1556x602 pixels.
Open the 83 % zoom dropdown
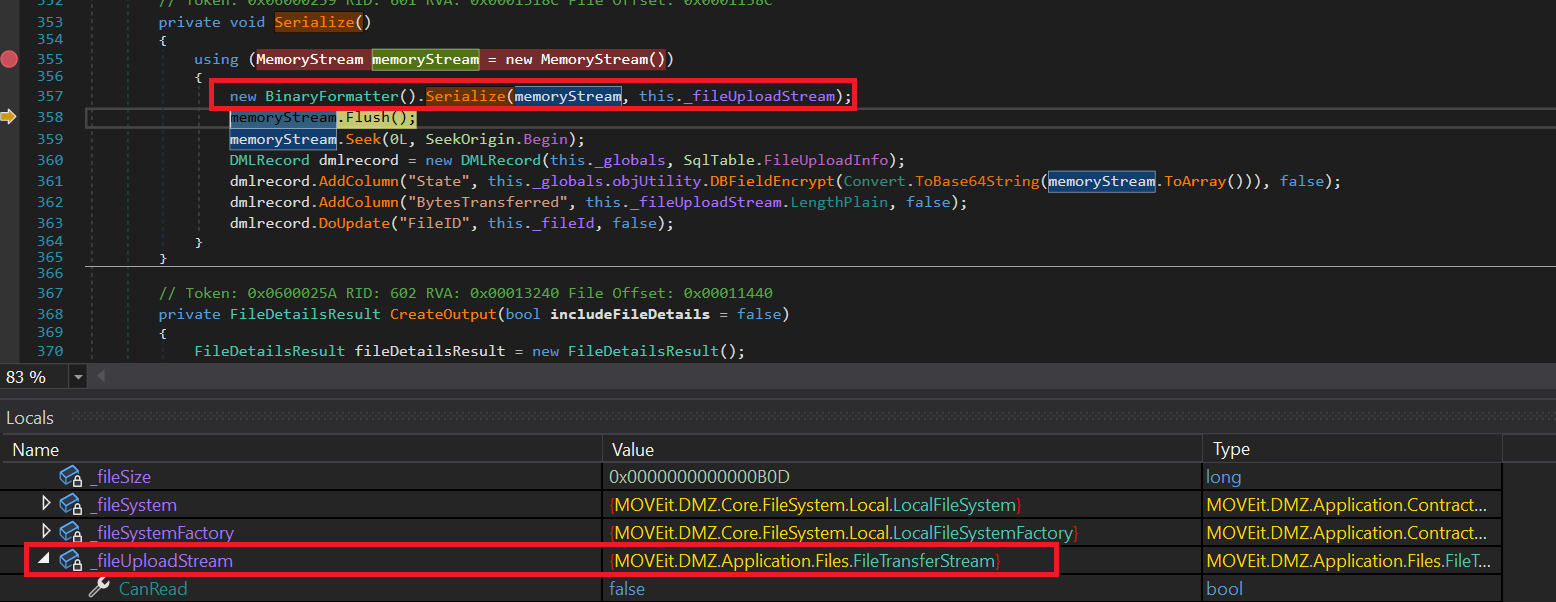[x=78, y=377]
